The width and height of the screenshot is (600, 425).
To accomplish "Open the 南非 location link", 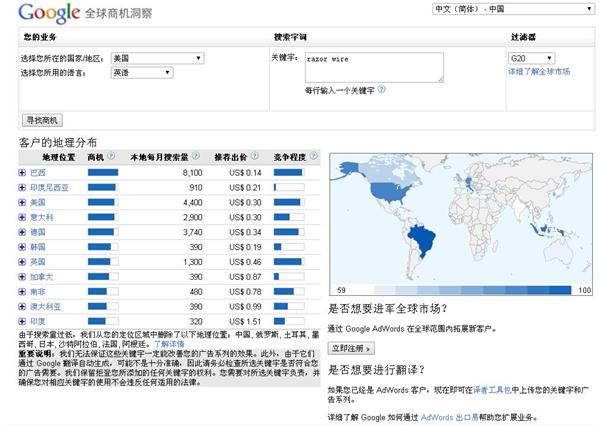I will coord(38,292).
